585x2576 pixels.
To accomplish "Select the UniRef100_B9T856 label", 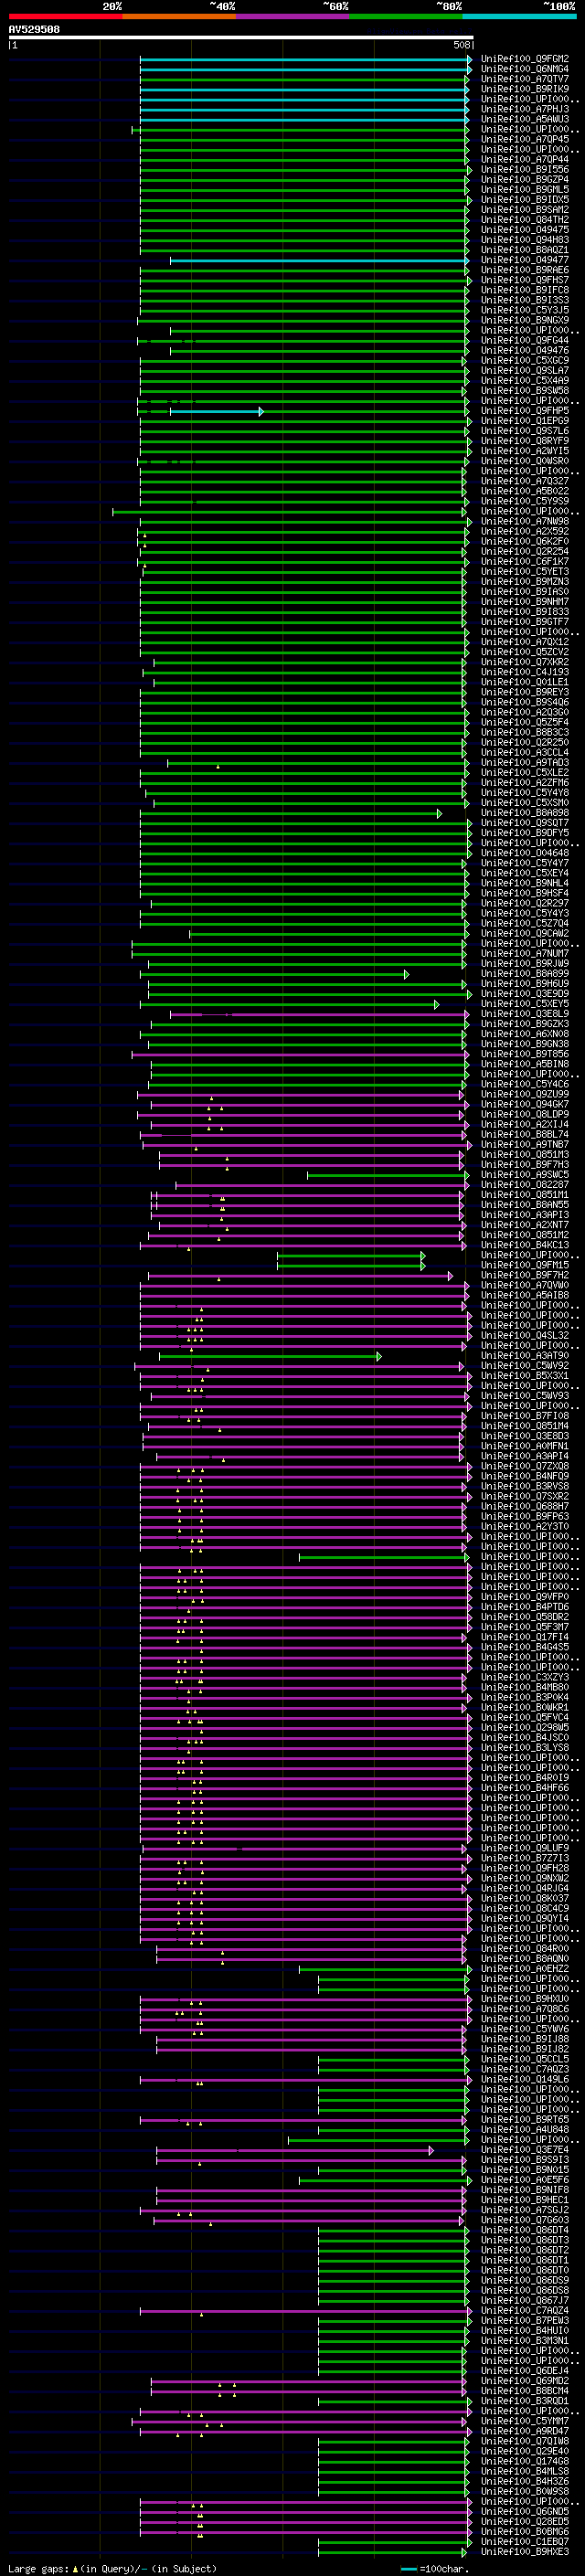I will [x=525, y=1054].
